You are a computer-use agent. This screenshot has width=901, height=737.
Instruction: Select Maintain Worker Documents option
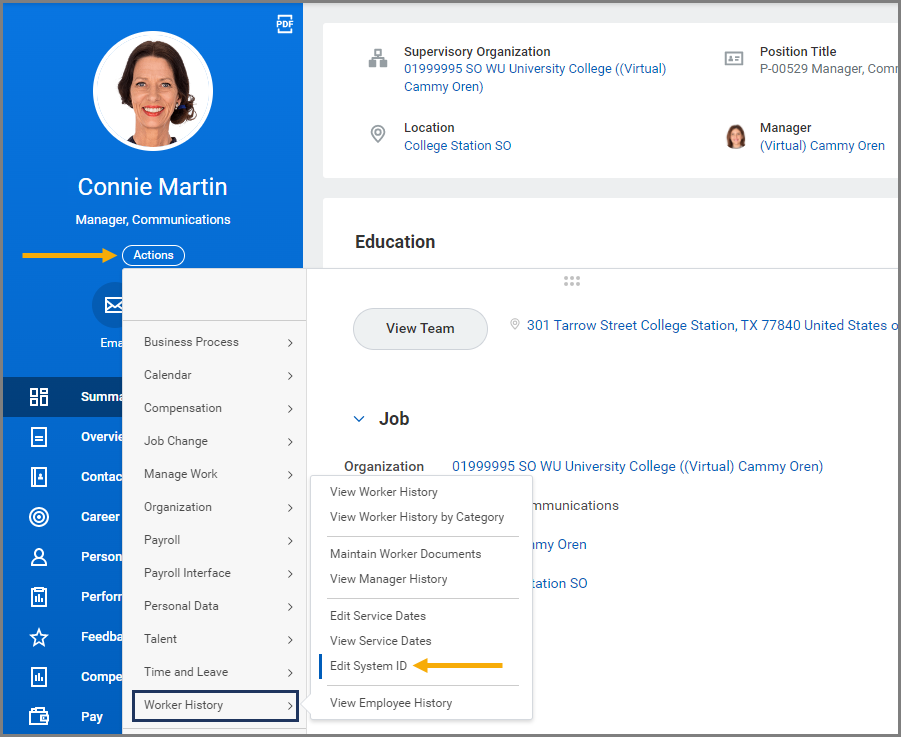405,554
